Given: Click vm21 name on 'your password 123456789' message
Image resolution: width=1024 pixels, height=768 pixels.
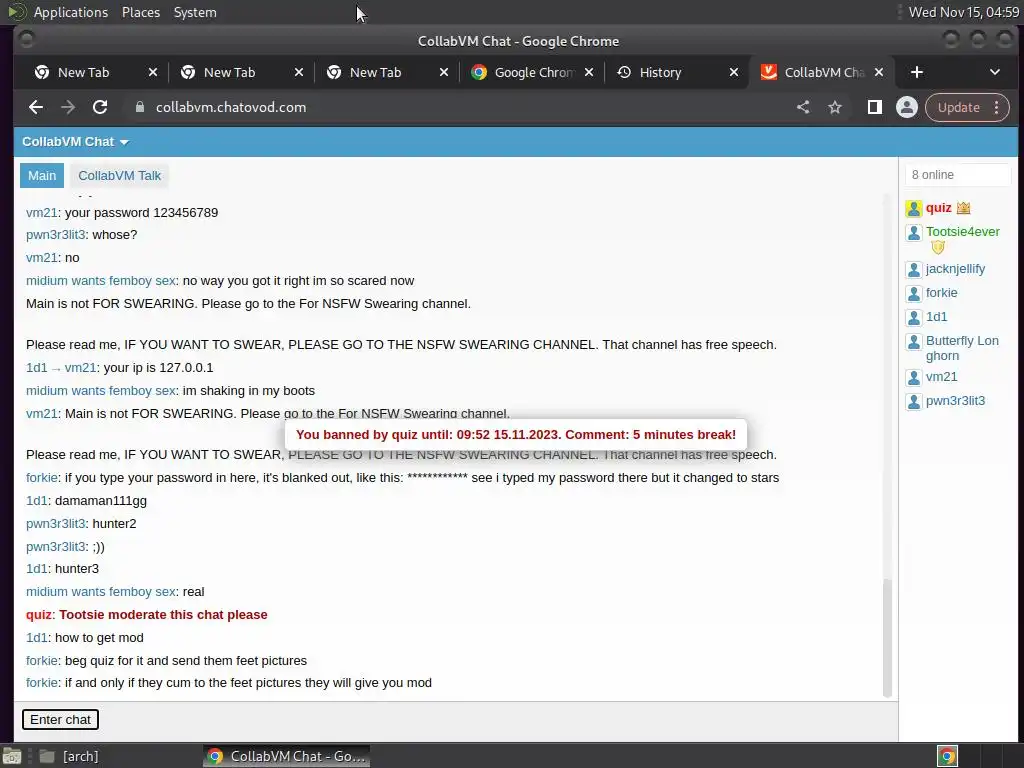Looking at the screenshot, I should point(42,213).
